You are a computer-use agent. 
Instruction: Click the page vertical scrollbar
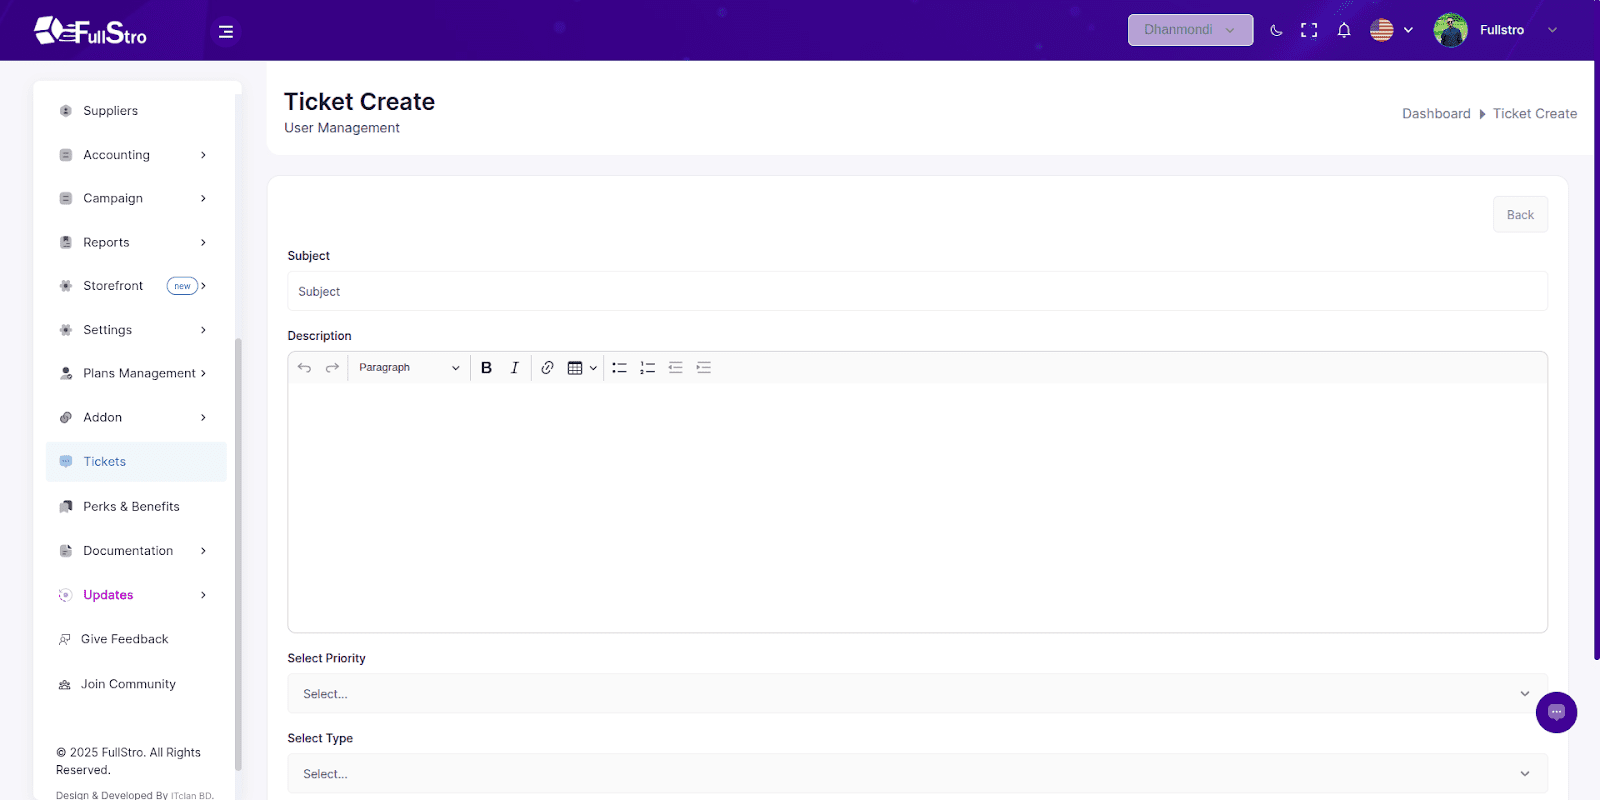pyautogui.click(x=1596, y=360)
